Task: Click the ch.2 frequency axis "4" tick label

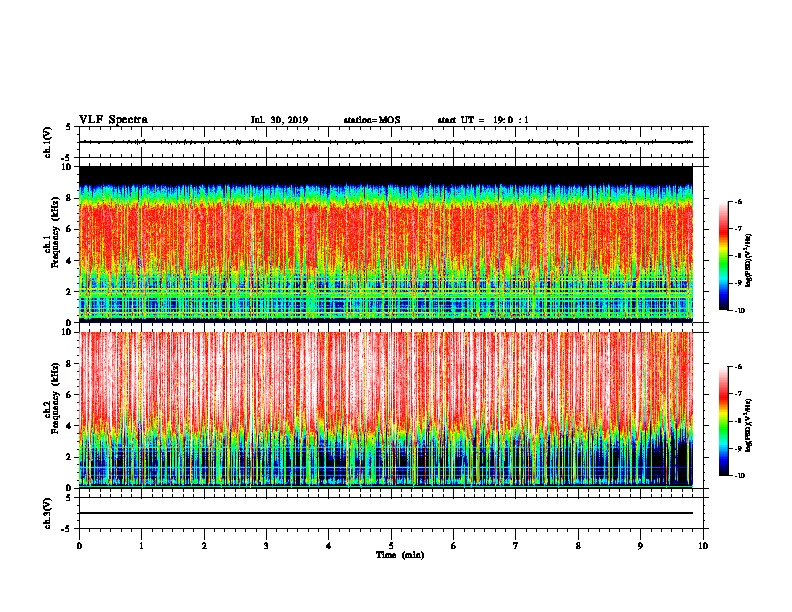Action: click(x=69, y=426)
